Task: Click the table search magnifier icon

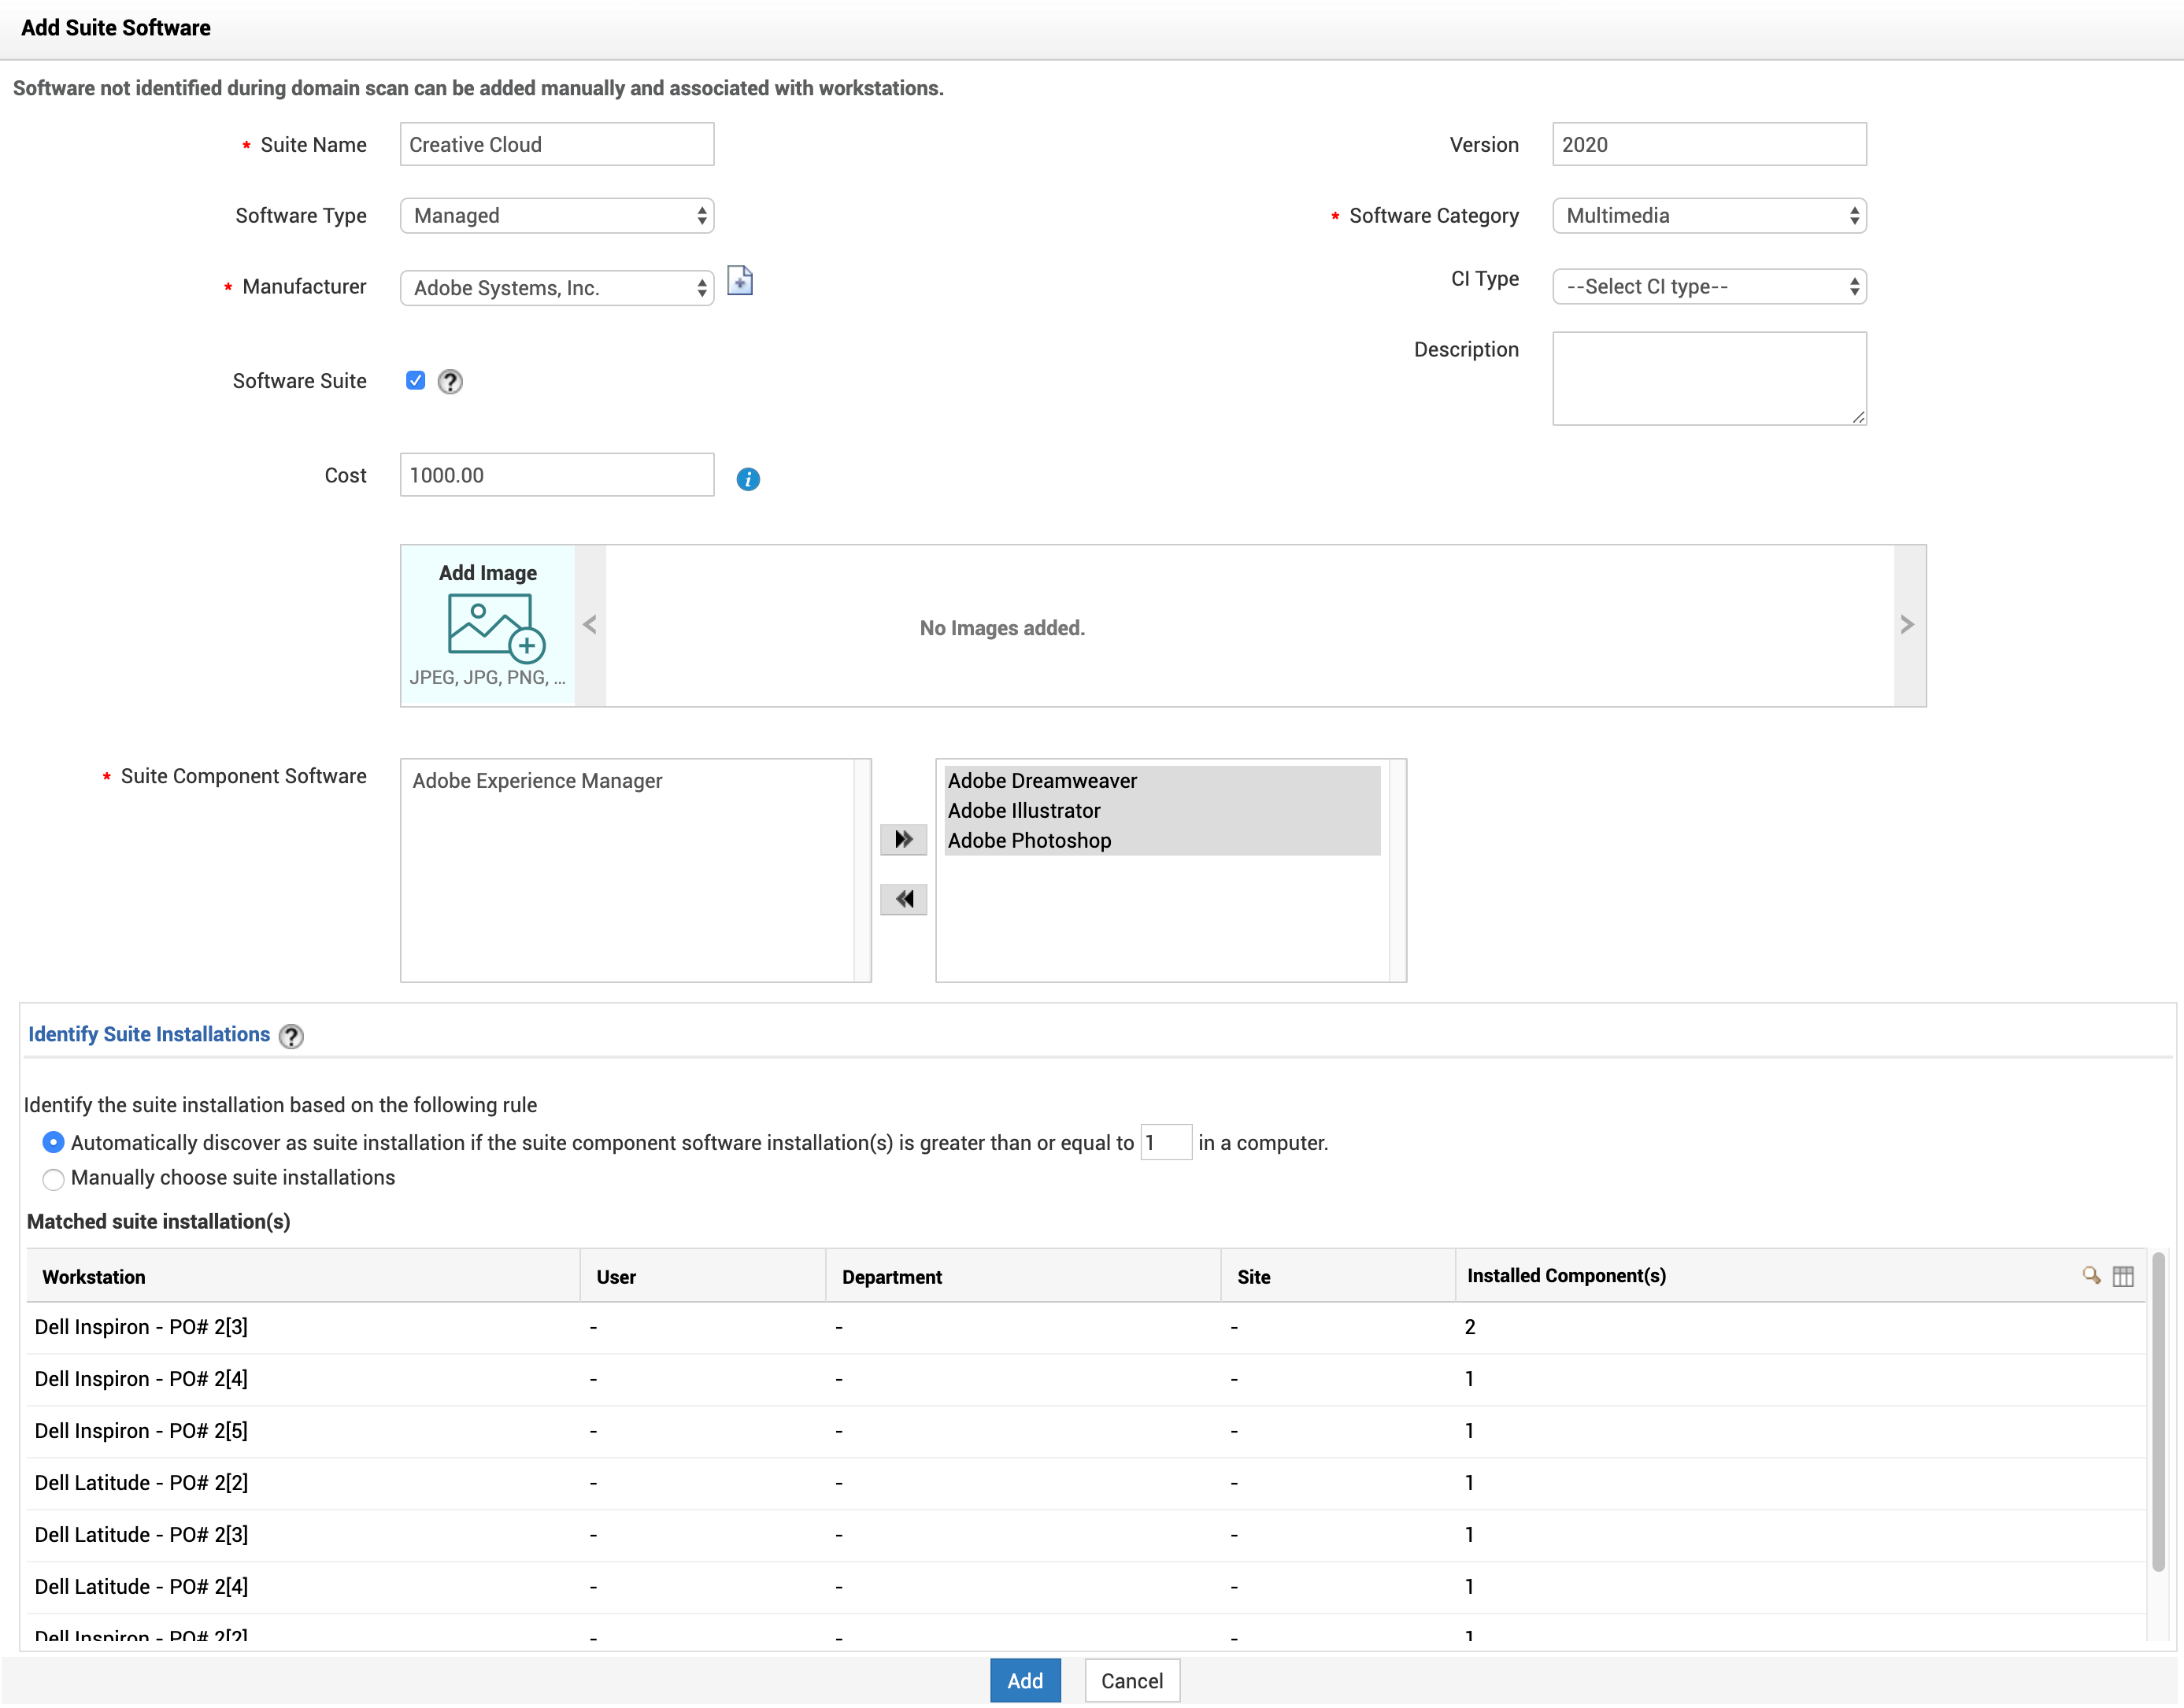Action: click(x=2090, y=1275)
